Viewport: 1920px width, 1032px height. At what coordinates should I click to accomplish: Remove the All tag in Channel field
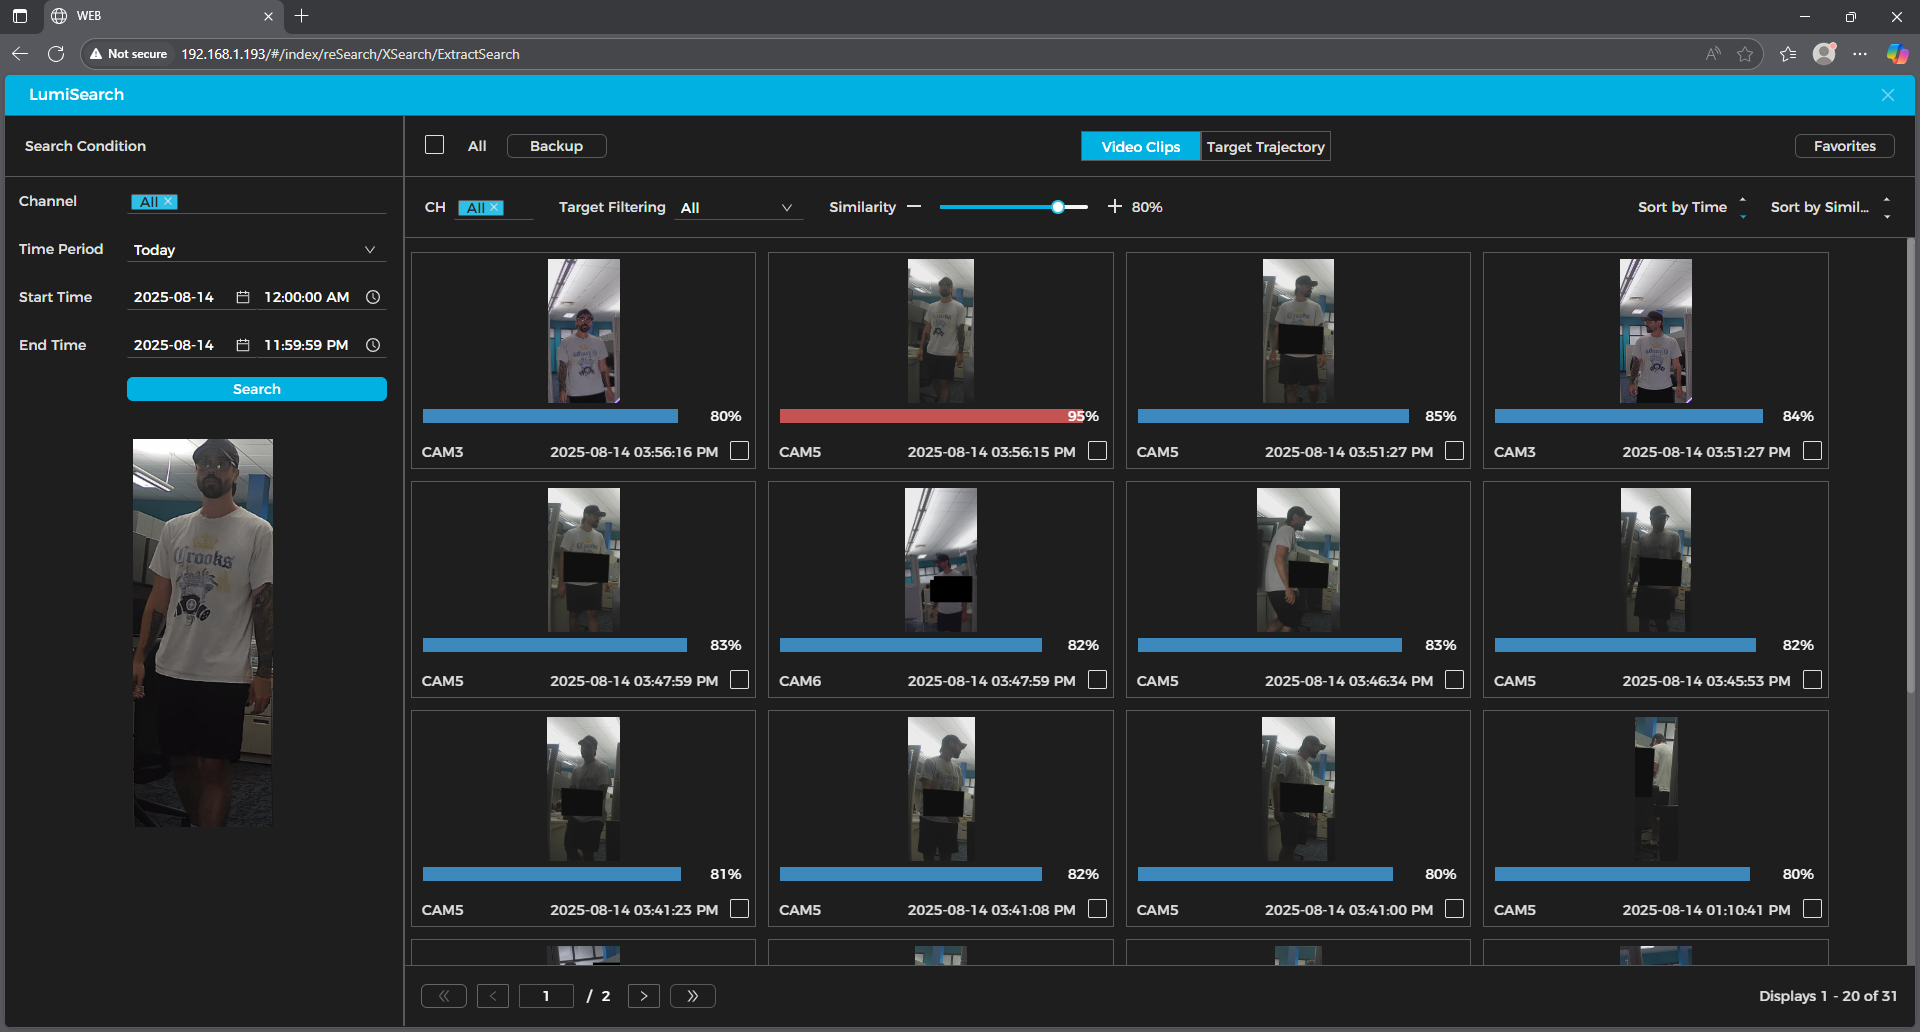click(169, 202)
